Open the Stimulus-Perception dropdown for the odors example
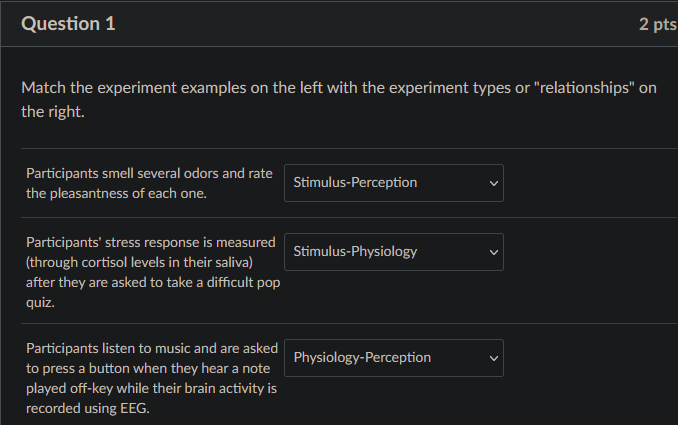Image resolution: width=678 pixels, height=425 pixels. 393,183
